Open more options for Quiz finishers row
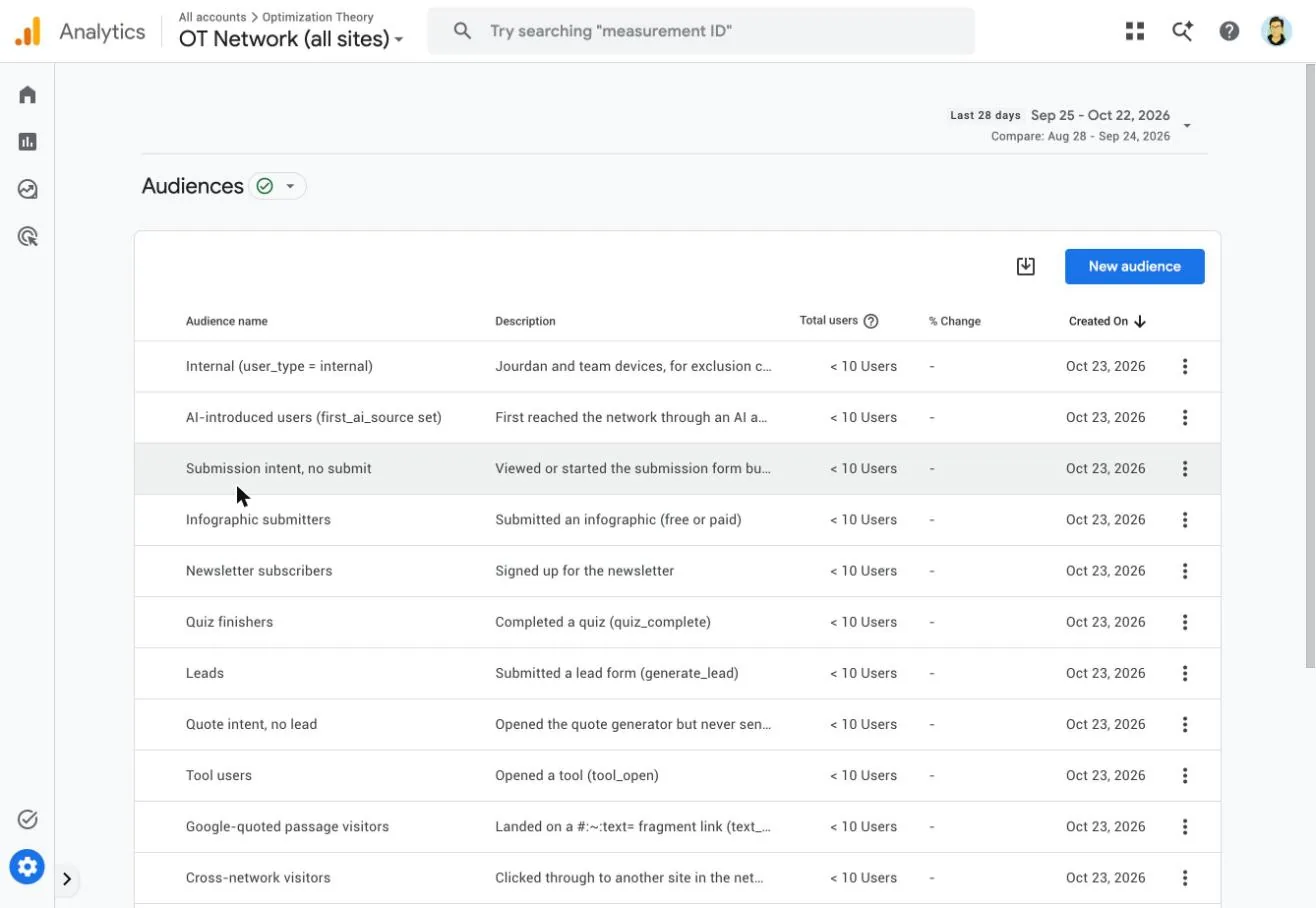 click(x=1185, y=622)
